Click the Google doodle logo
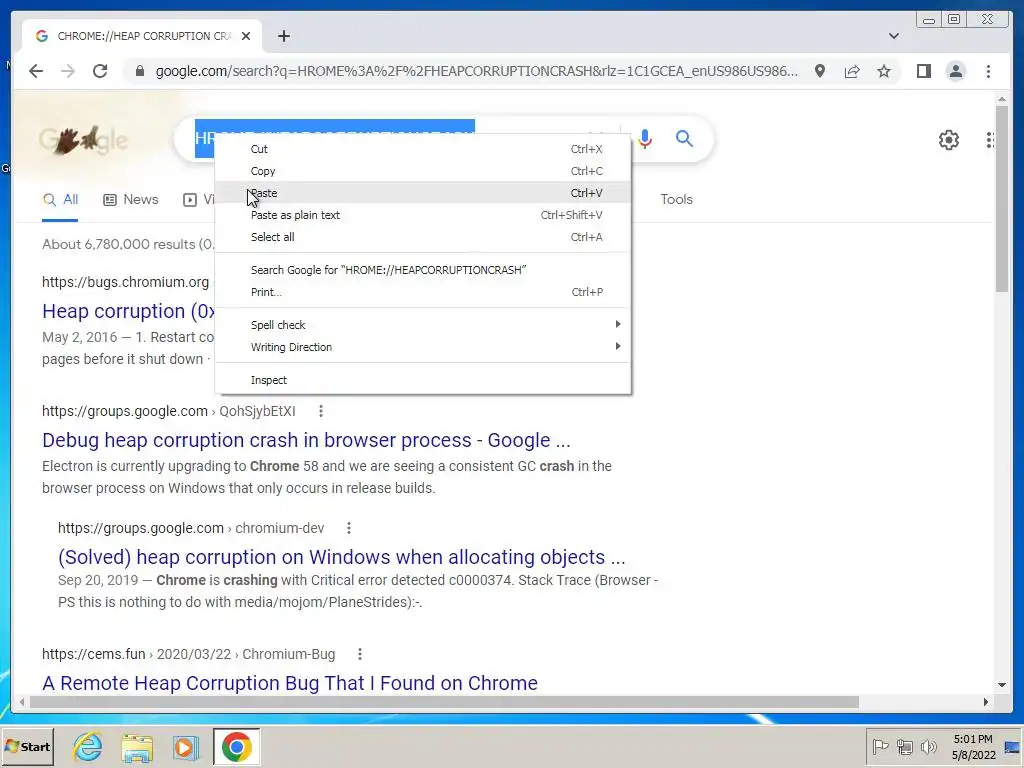 coord(83,140)
